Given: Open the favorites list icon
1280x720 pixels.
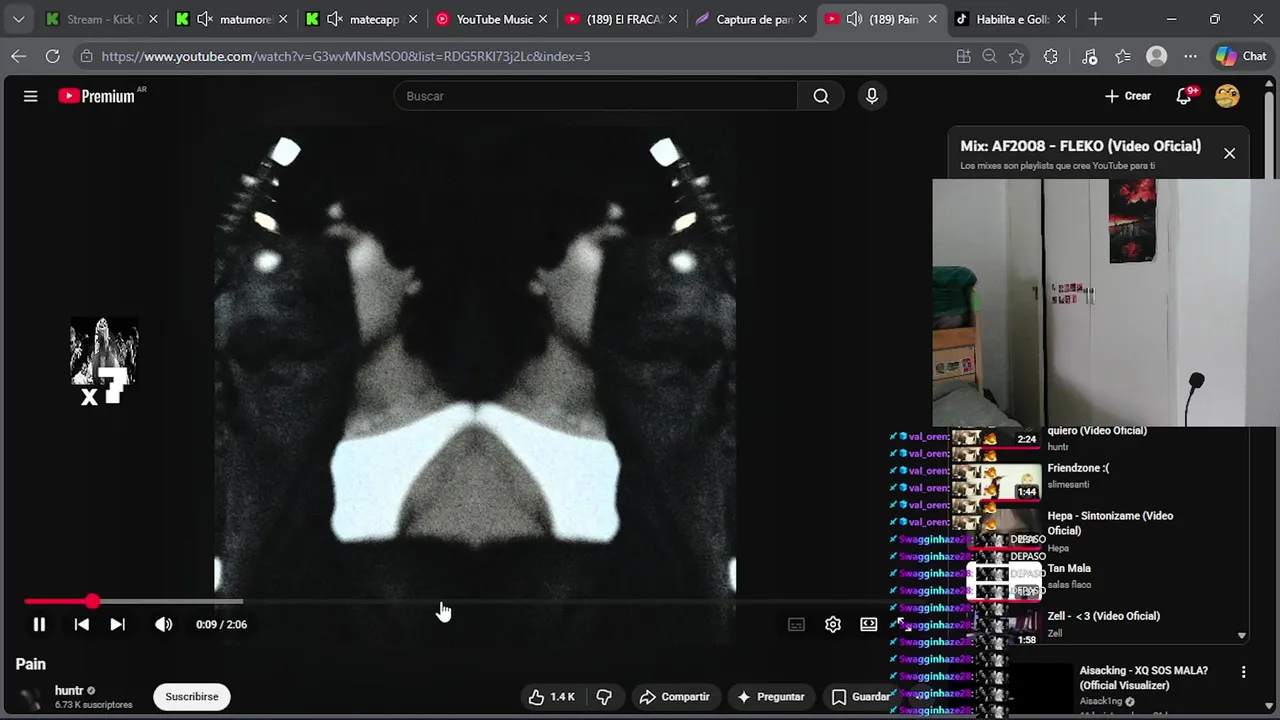Looking at the screenshot, I should (x=1123, y=56).
